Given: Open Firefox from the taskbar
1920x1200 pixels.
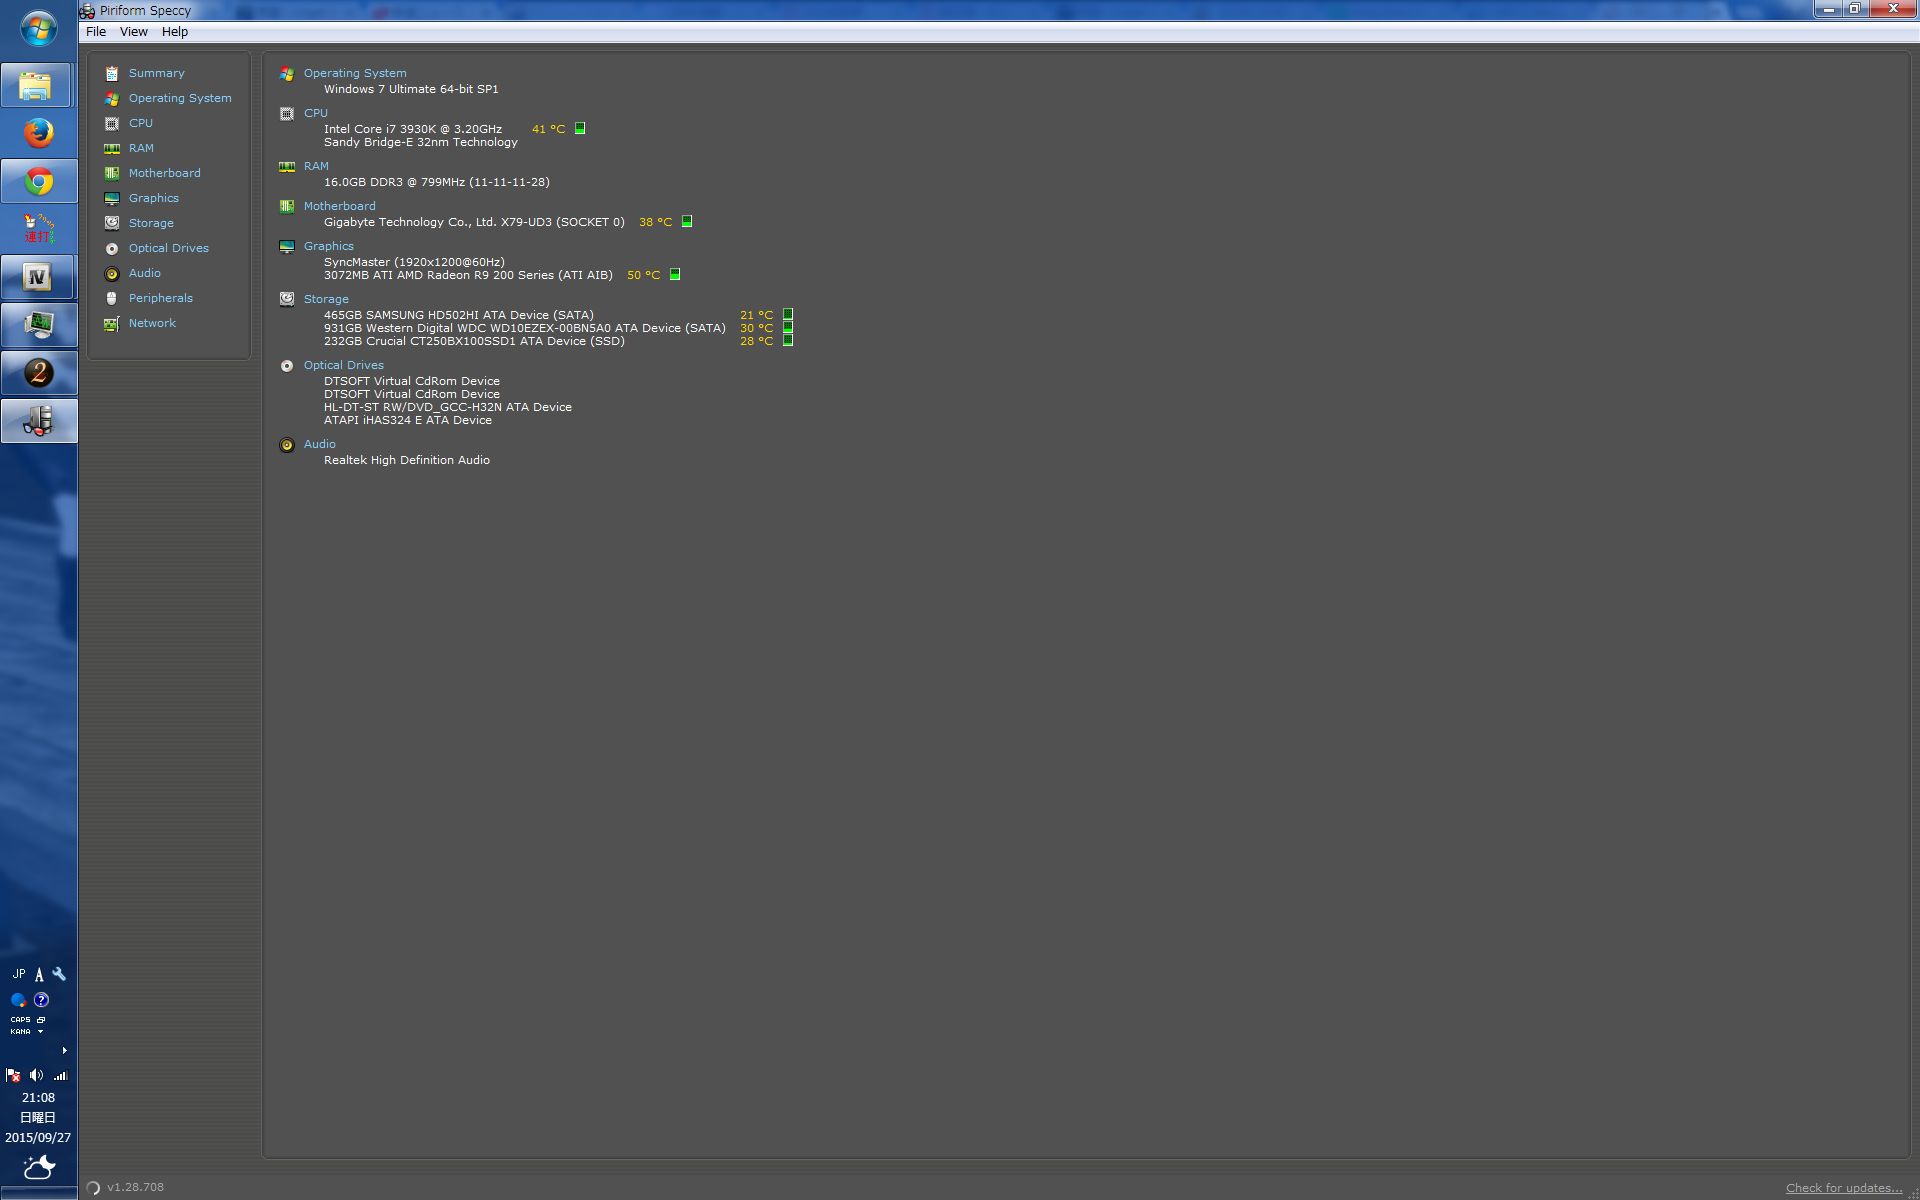Looking at the screenshot, I should [x=39, y=133].
